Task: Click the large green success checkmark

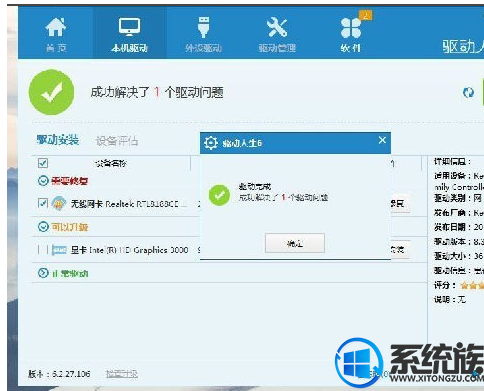Action: click(x=51, y=92)
